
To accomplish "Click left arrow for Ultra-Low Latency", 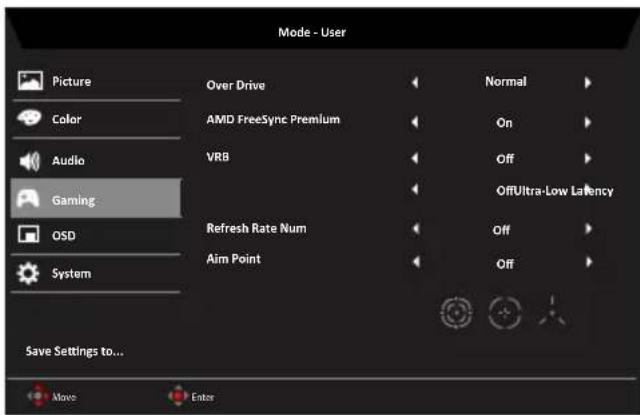I will click(415, 189).
